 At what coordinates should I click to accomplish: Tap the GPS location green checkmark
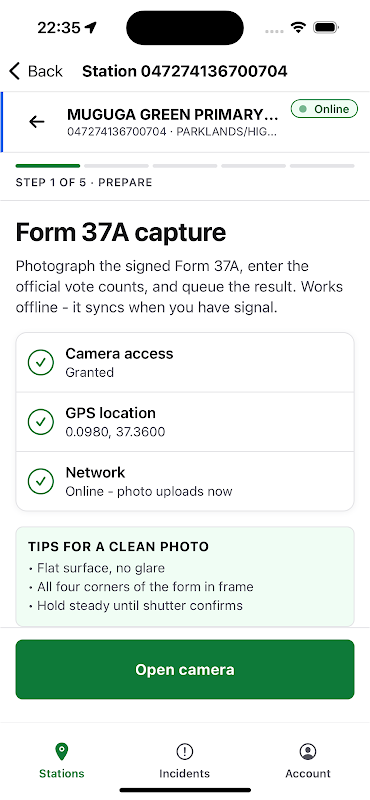41,422
